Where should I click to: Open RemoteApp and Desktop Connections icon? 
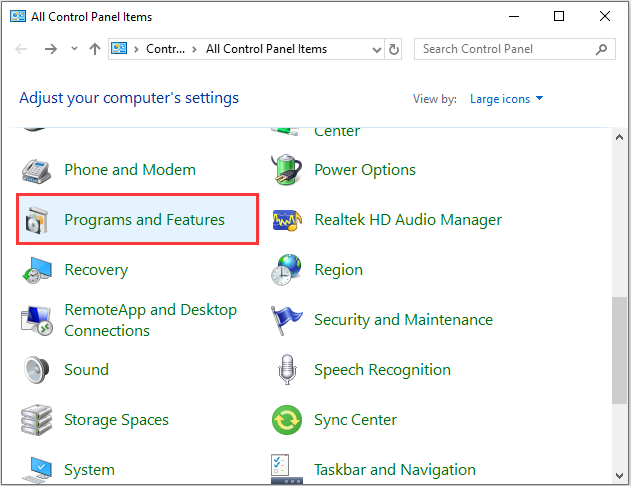(x=37, y=321)
